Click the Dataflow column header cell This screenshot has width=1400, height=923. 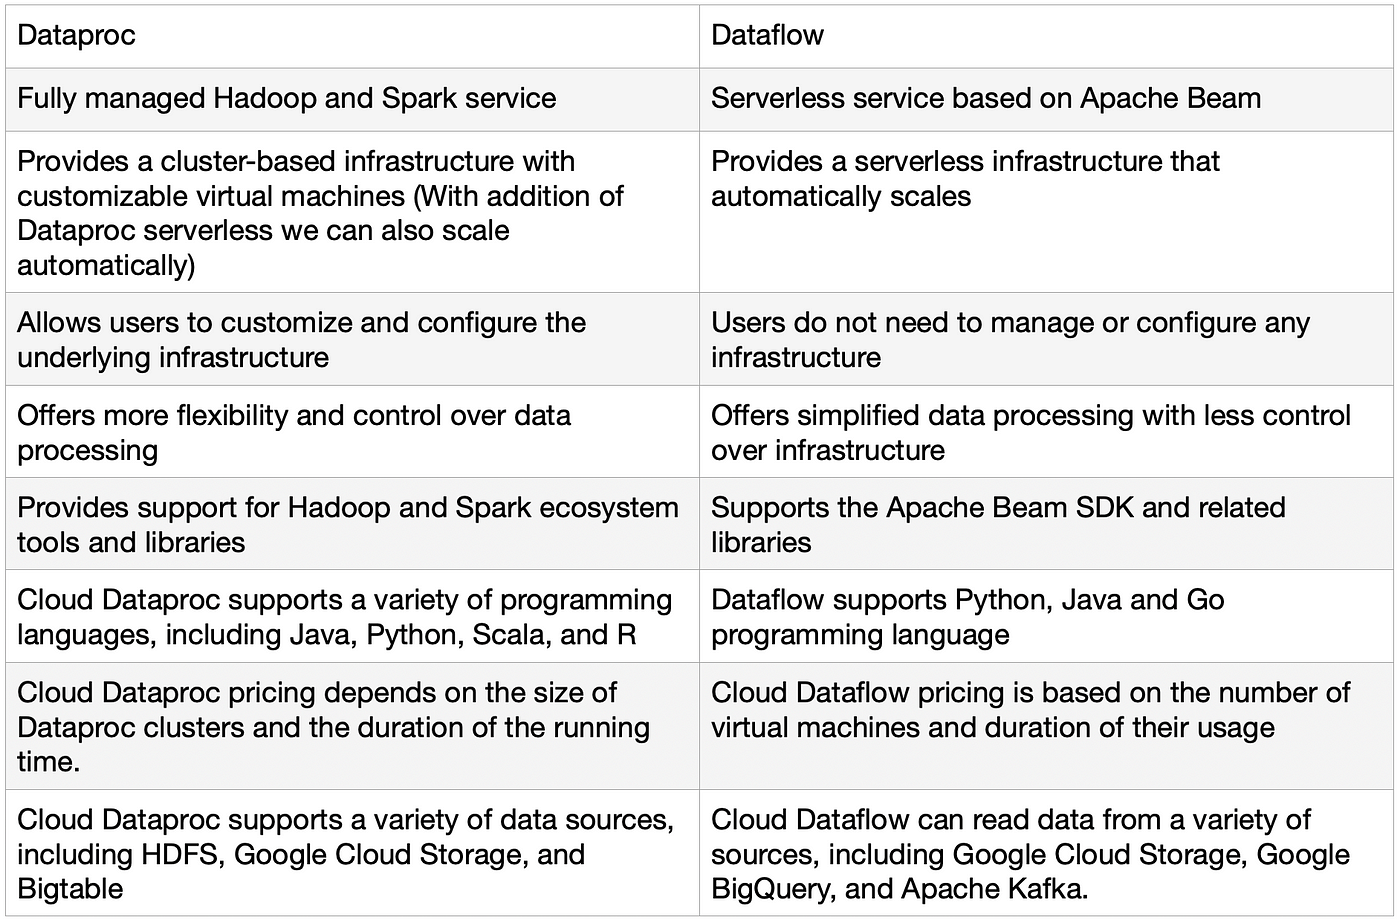(1046, 36)
